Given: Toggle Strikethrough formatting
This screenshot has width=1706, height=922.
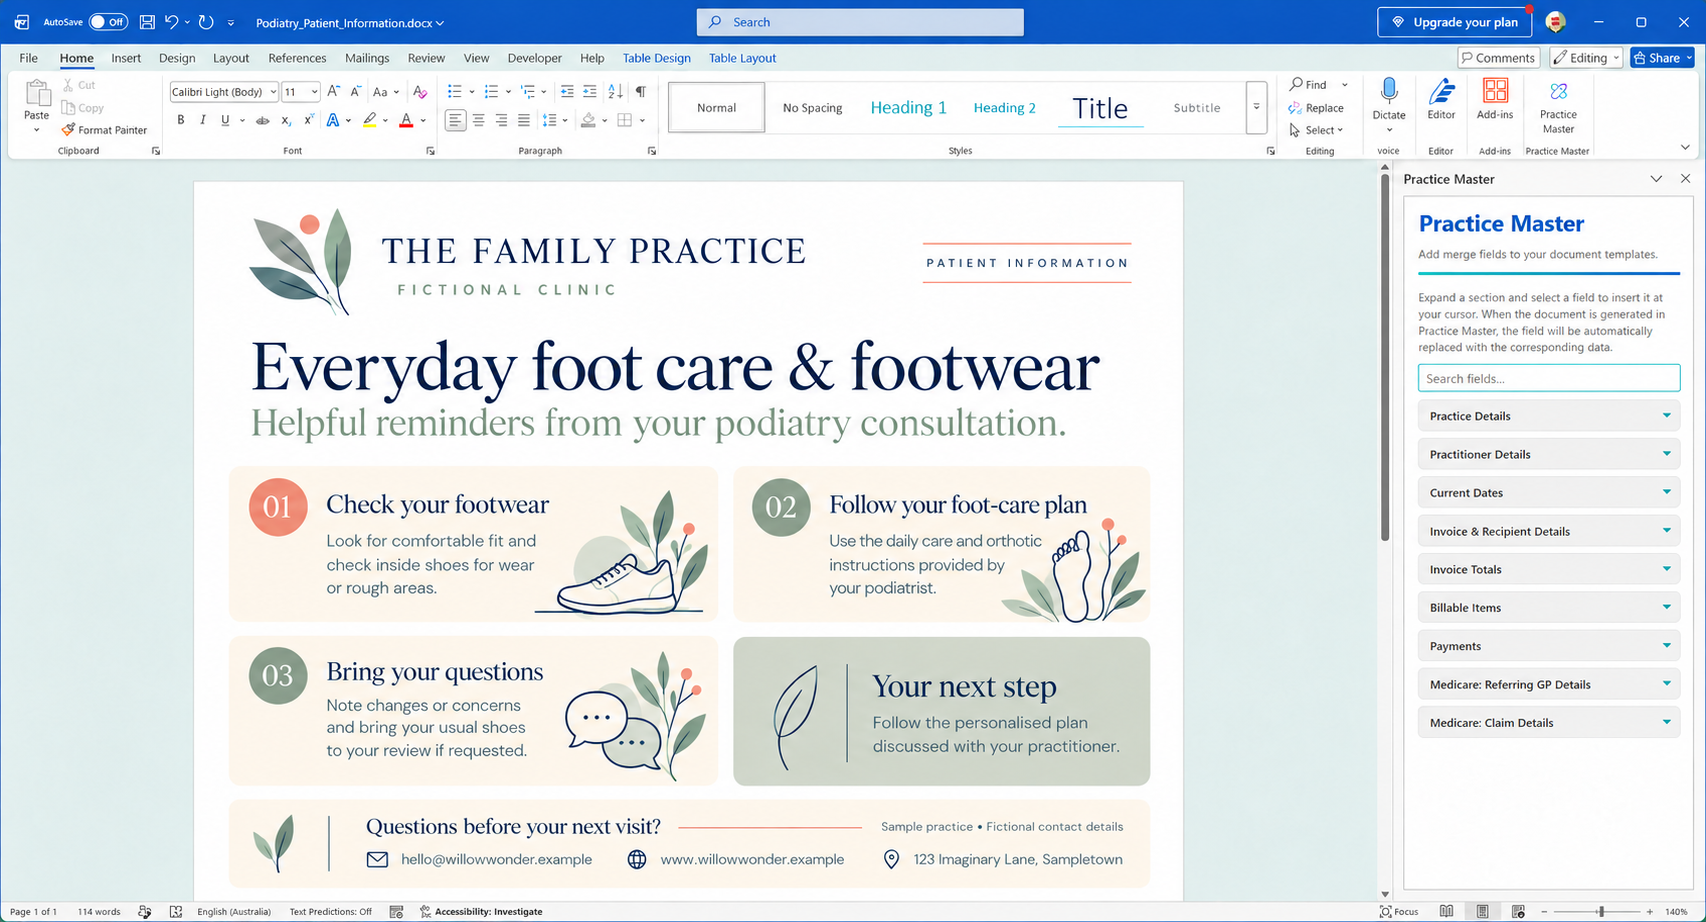Looking at the screenshot, I should 262,120.
